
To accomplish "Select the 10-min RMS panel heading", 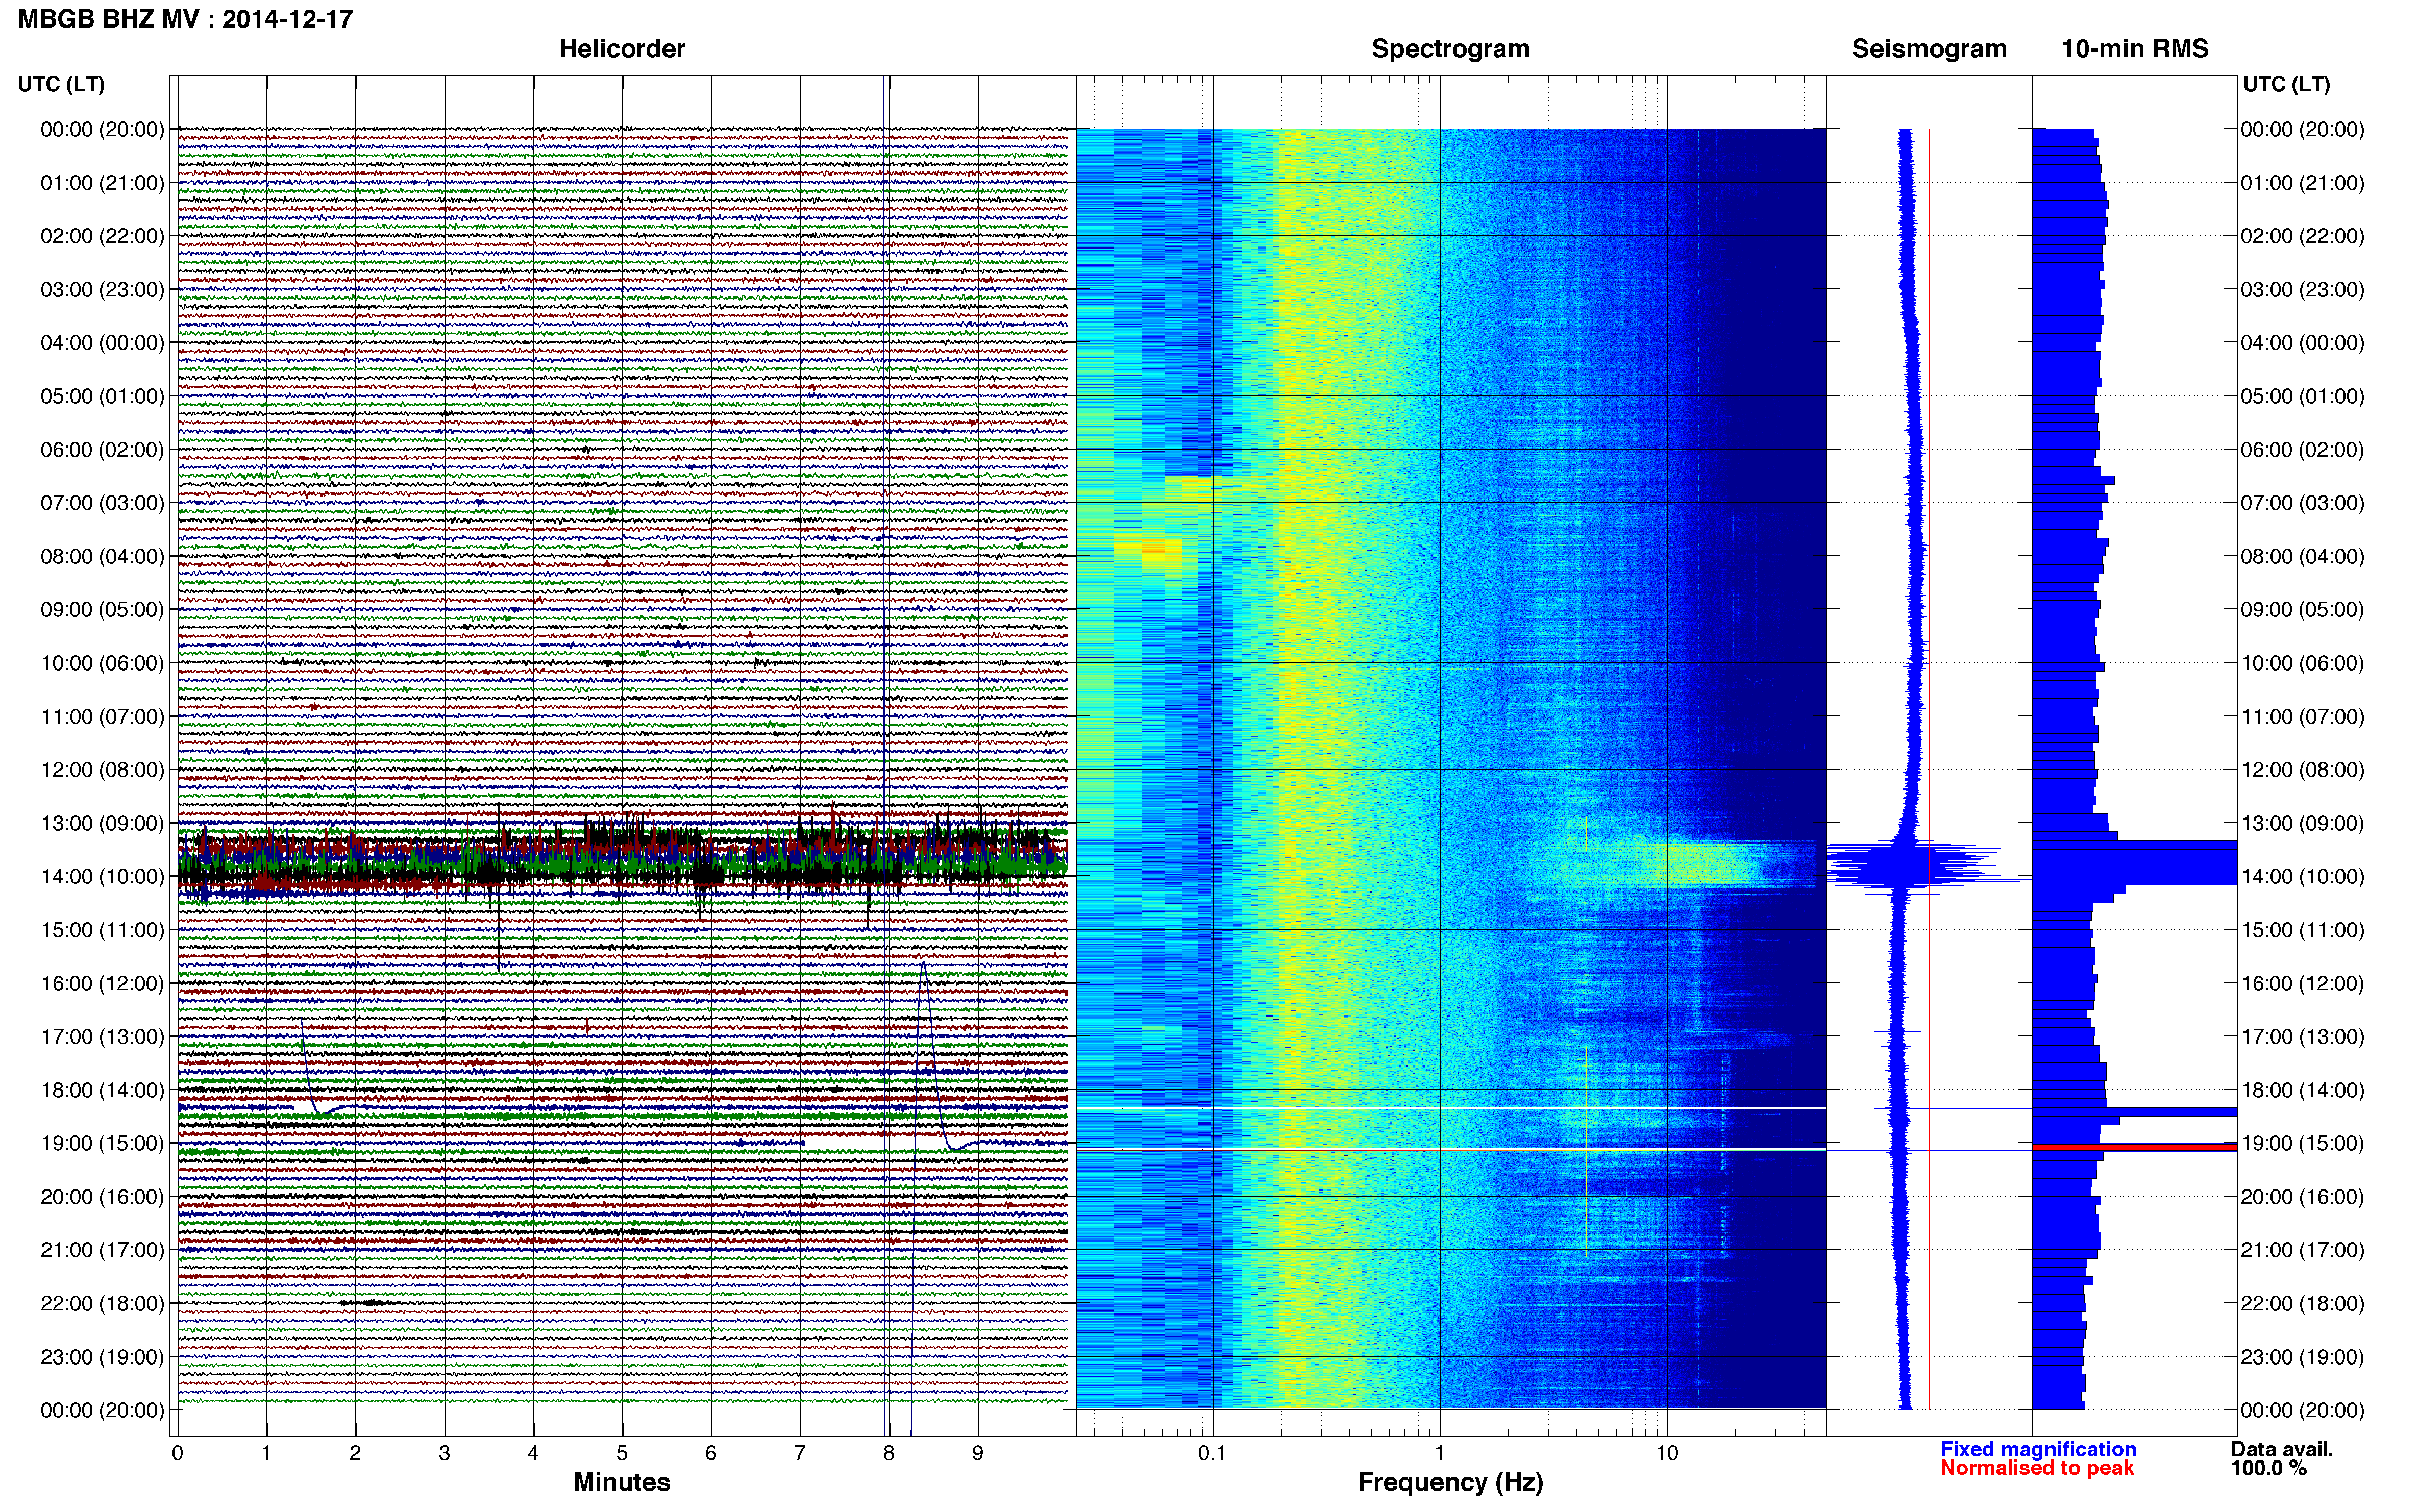I will coord(2135,49).
